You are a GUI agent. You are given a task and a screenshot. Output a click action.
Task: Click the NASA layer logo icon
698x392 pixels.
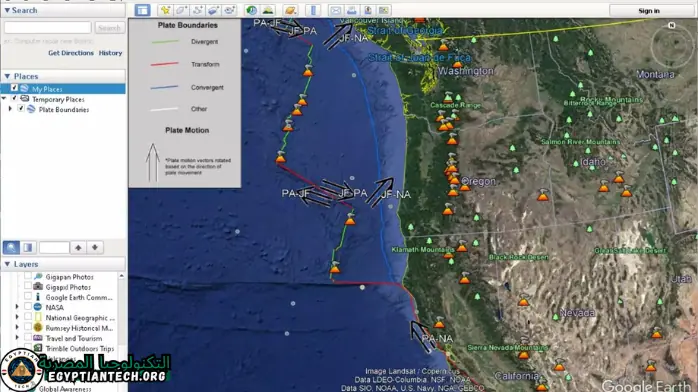(38, 307)
